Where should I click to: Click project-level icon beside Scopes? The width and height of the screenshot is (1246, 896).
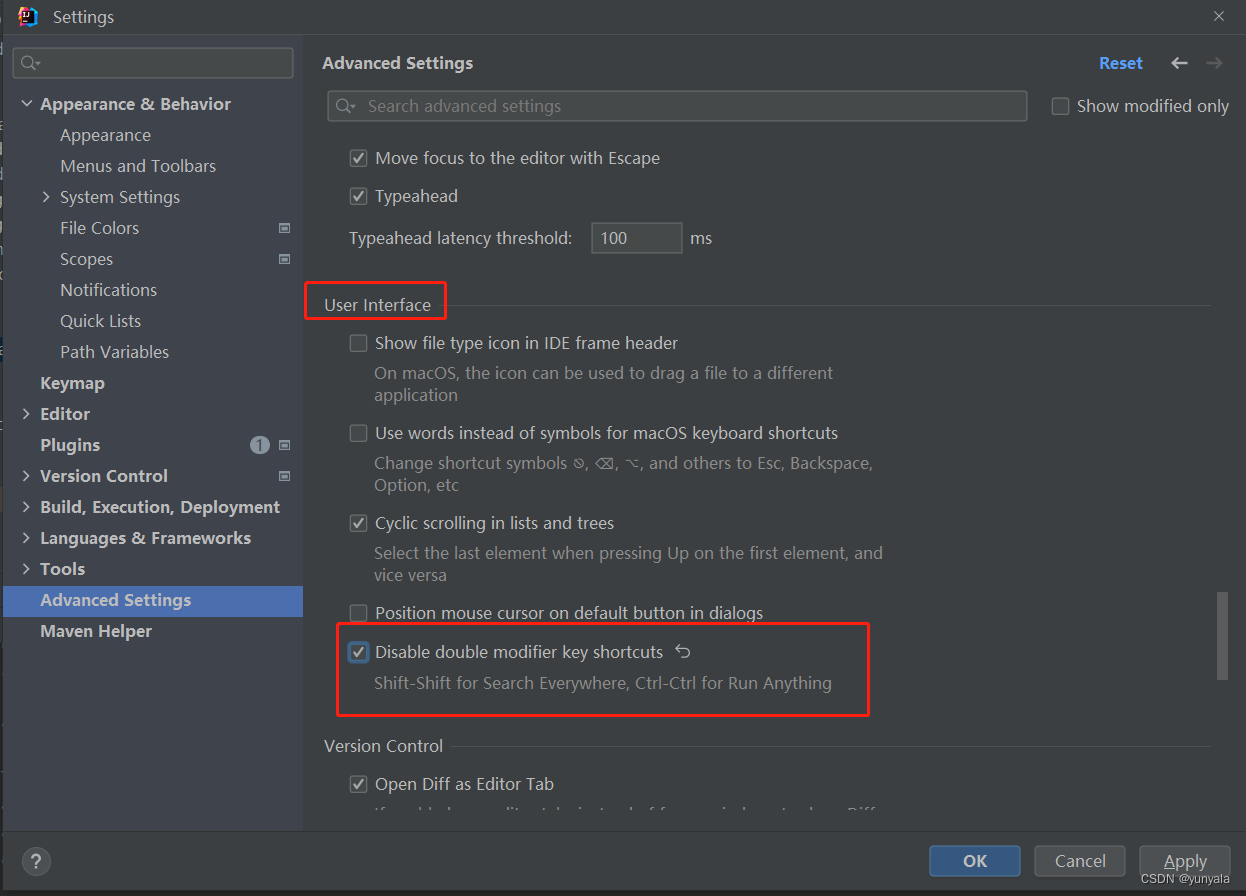pos(284,259)
